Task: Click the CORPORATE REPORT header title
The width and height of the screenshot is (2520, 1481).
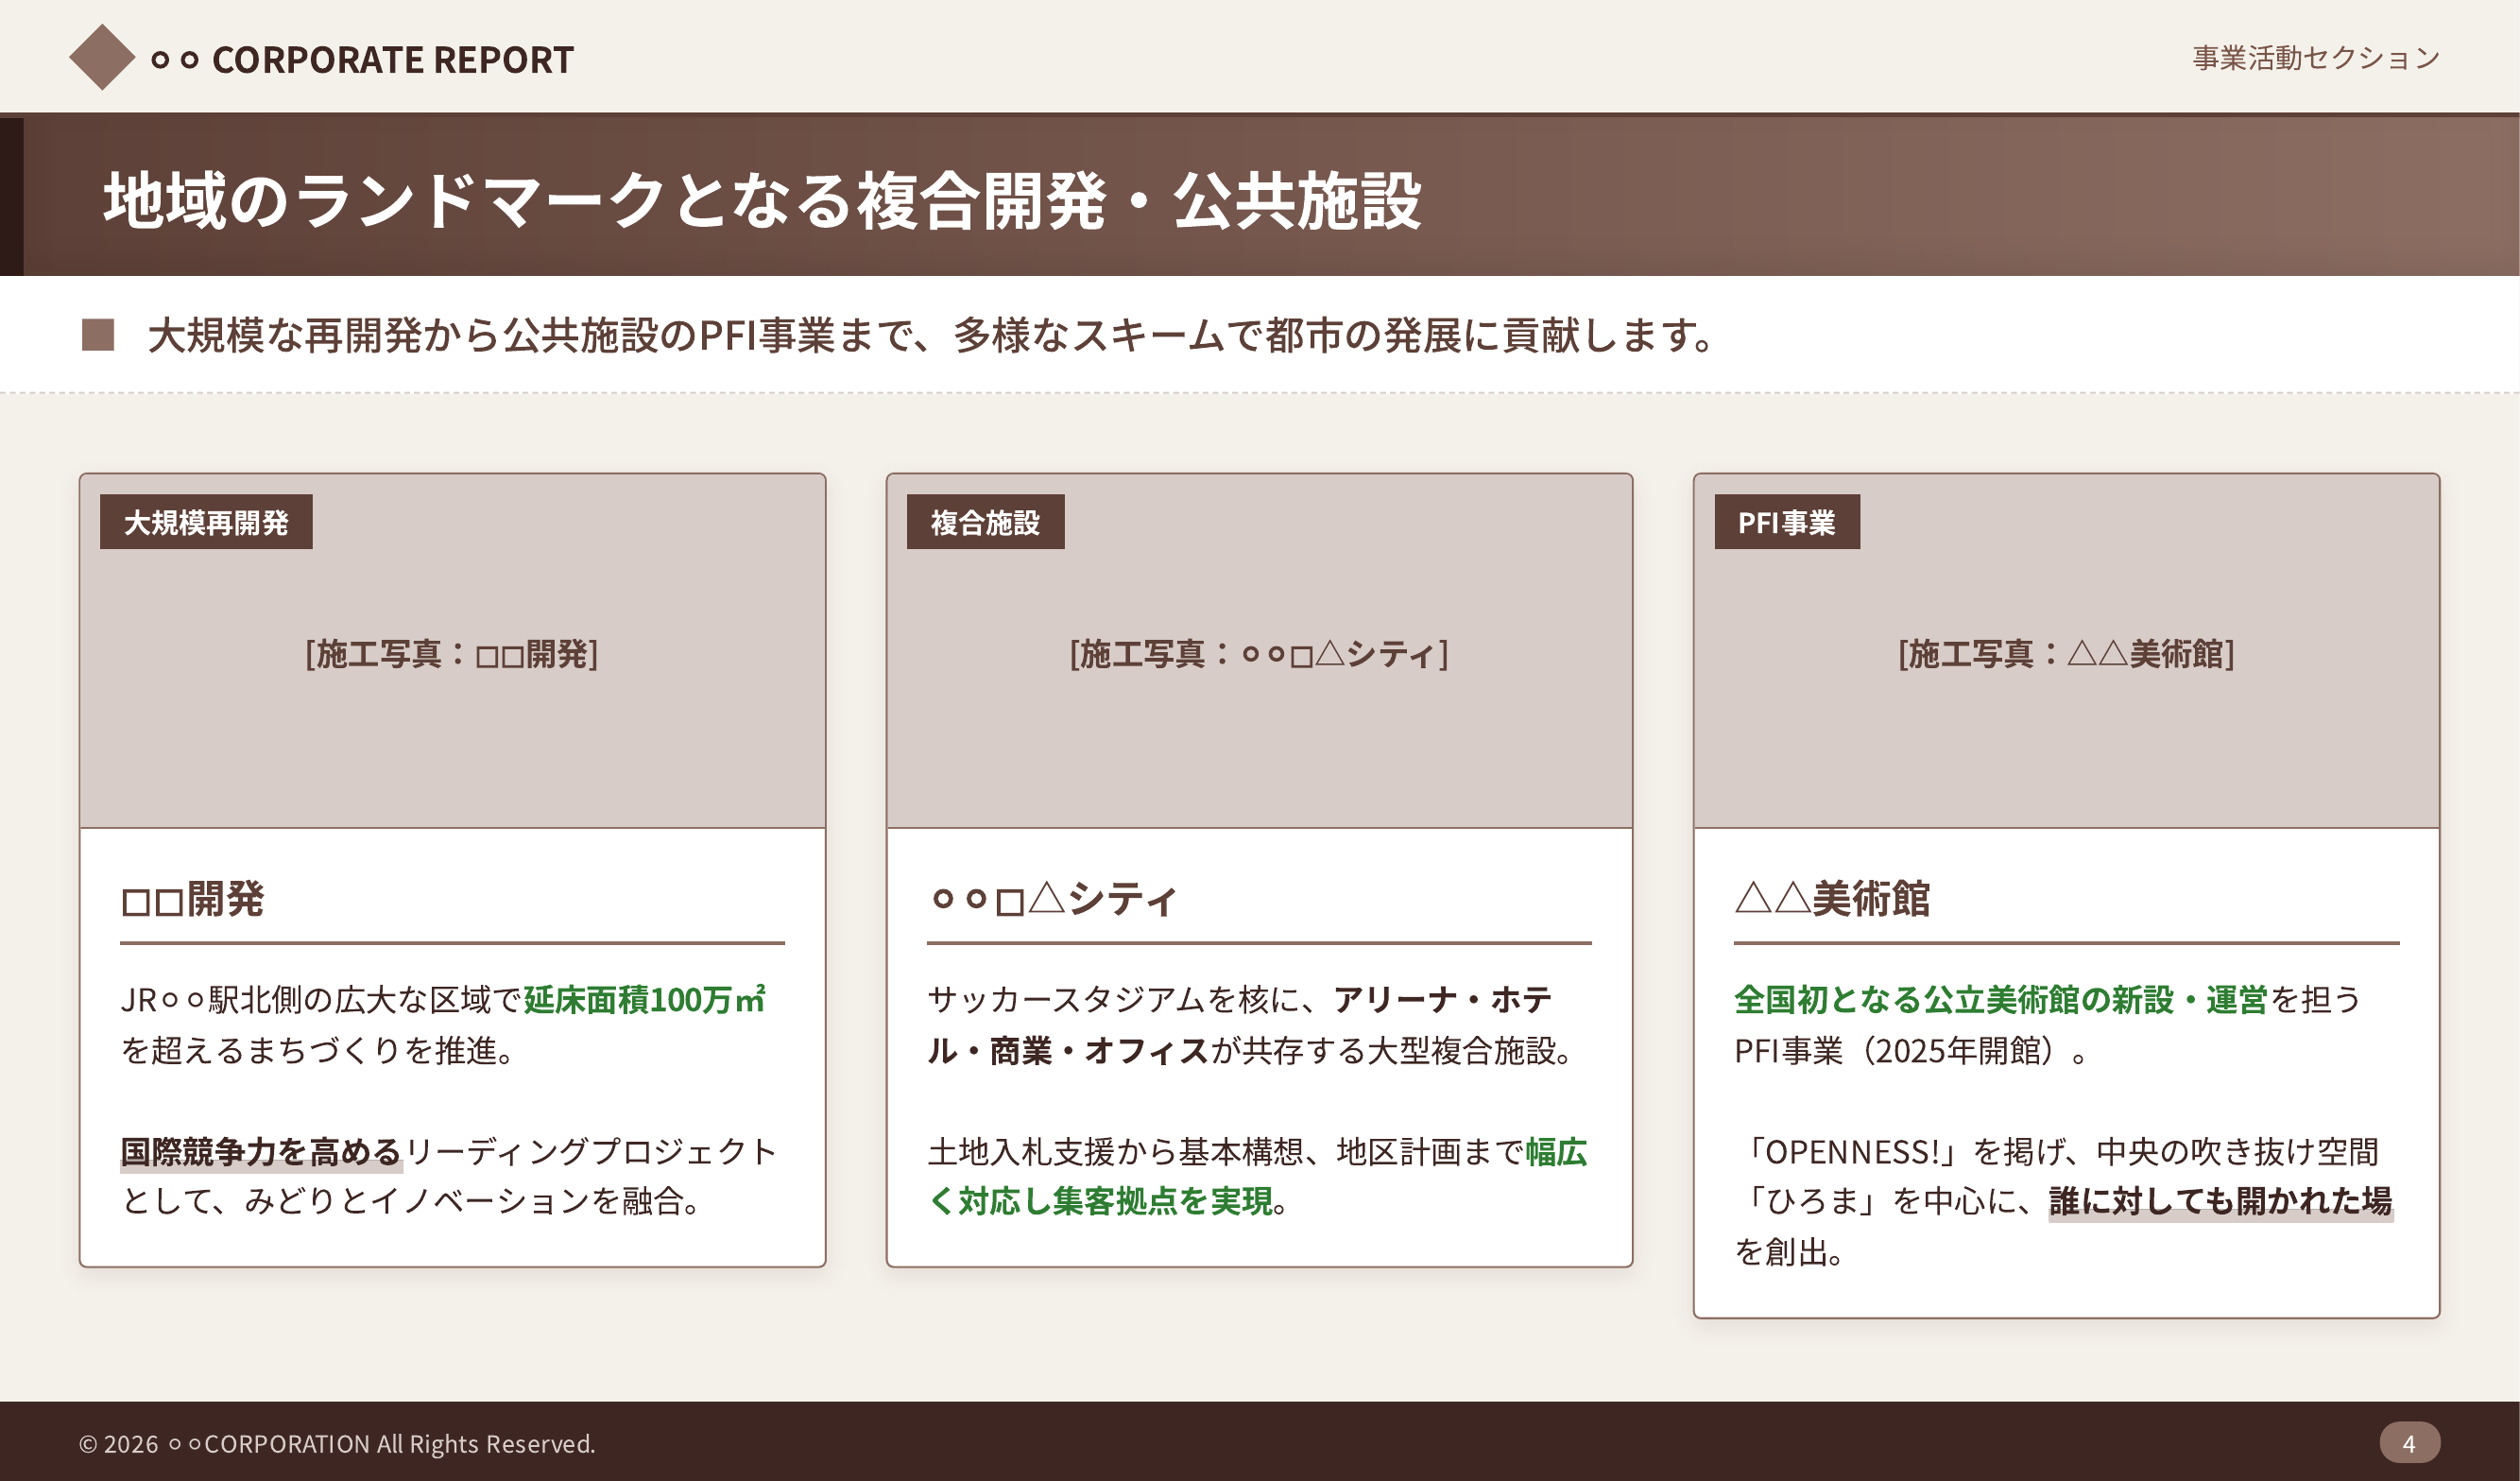Action: coord(392,60)
